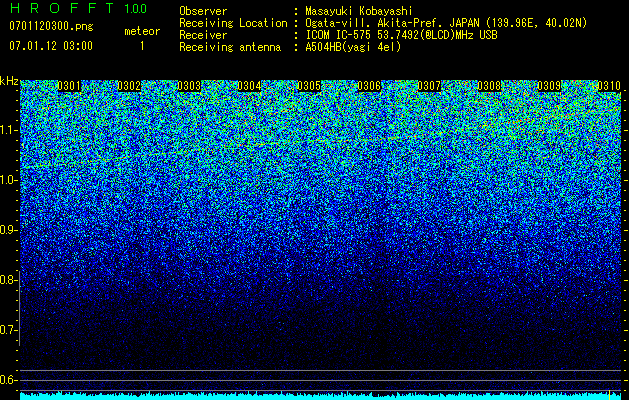
Task: Click the 0.8 frequency axis label
Action: tap(8, 280)
